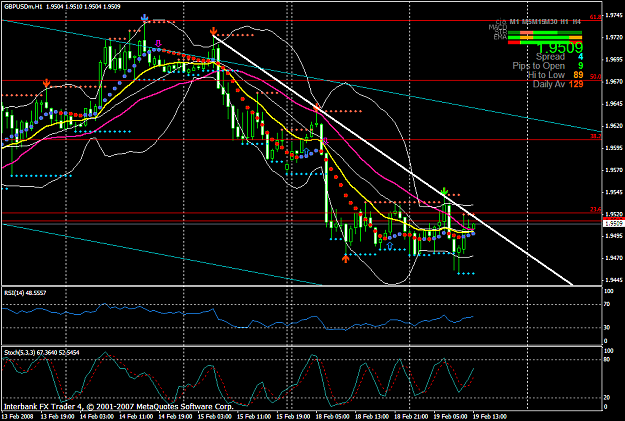625x421 pixels.
Task: Click the hollow magenta arrow beside the 38.2 line candle
Action: [326, 141]
